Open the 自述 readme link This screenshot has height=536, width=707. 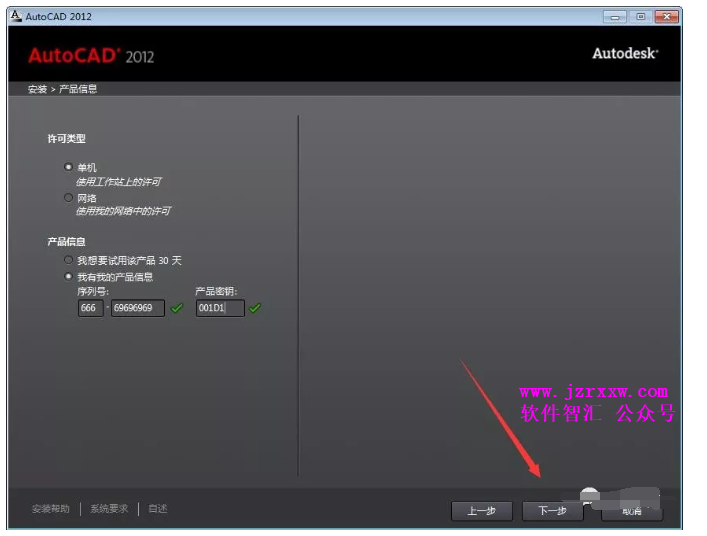tap(157, 509)
